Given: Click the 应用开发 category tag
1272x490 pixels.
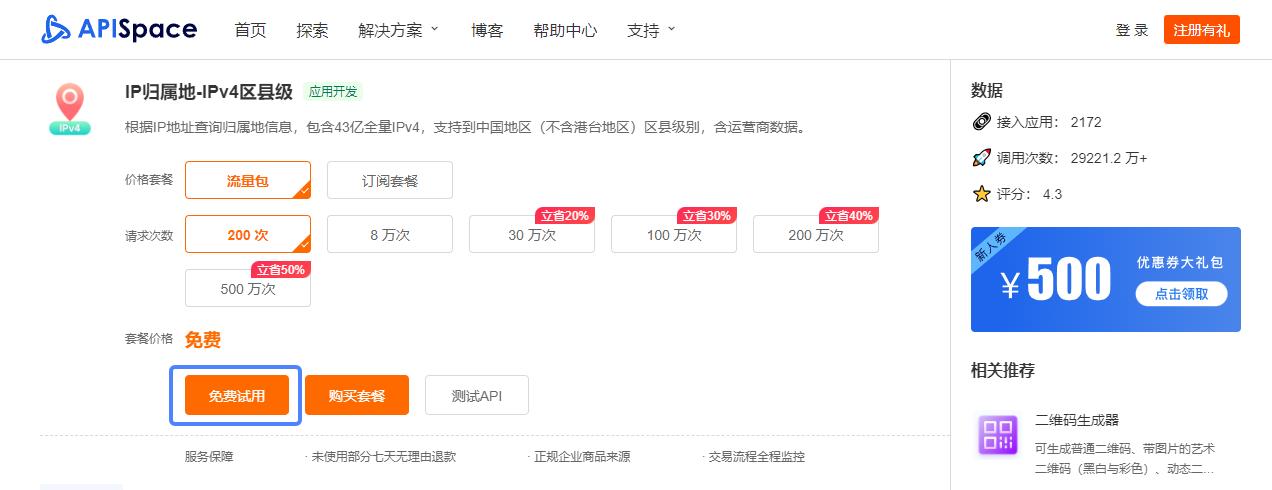Looking at the screenshot, I should tap(333, 92).
